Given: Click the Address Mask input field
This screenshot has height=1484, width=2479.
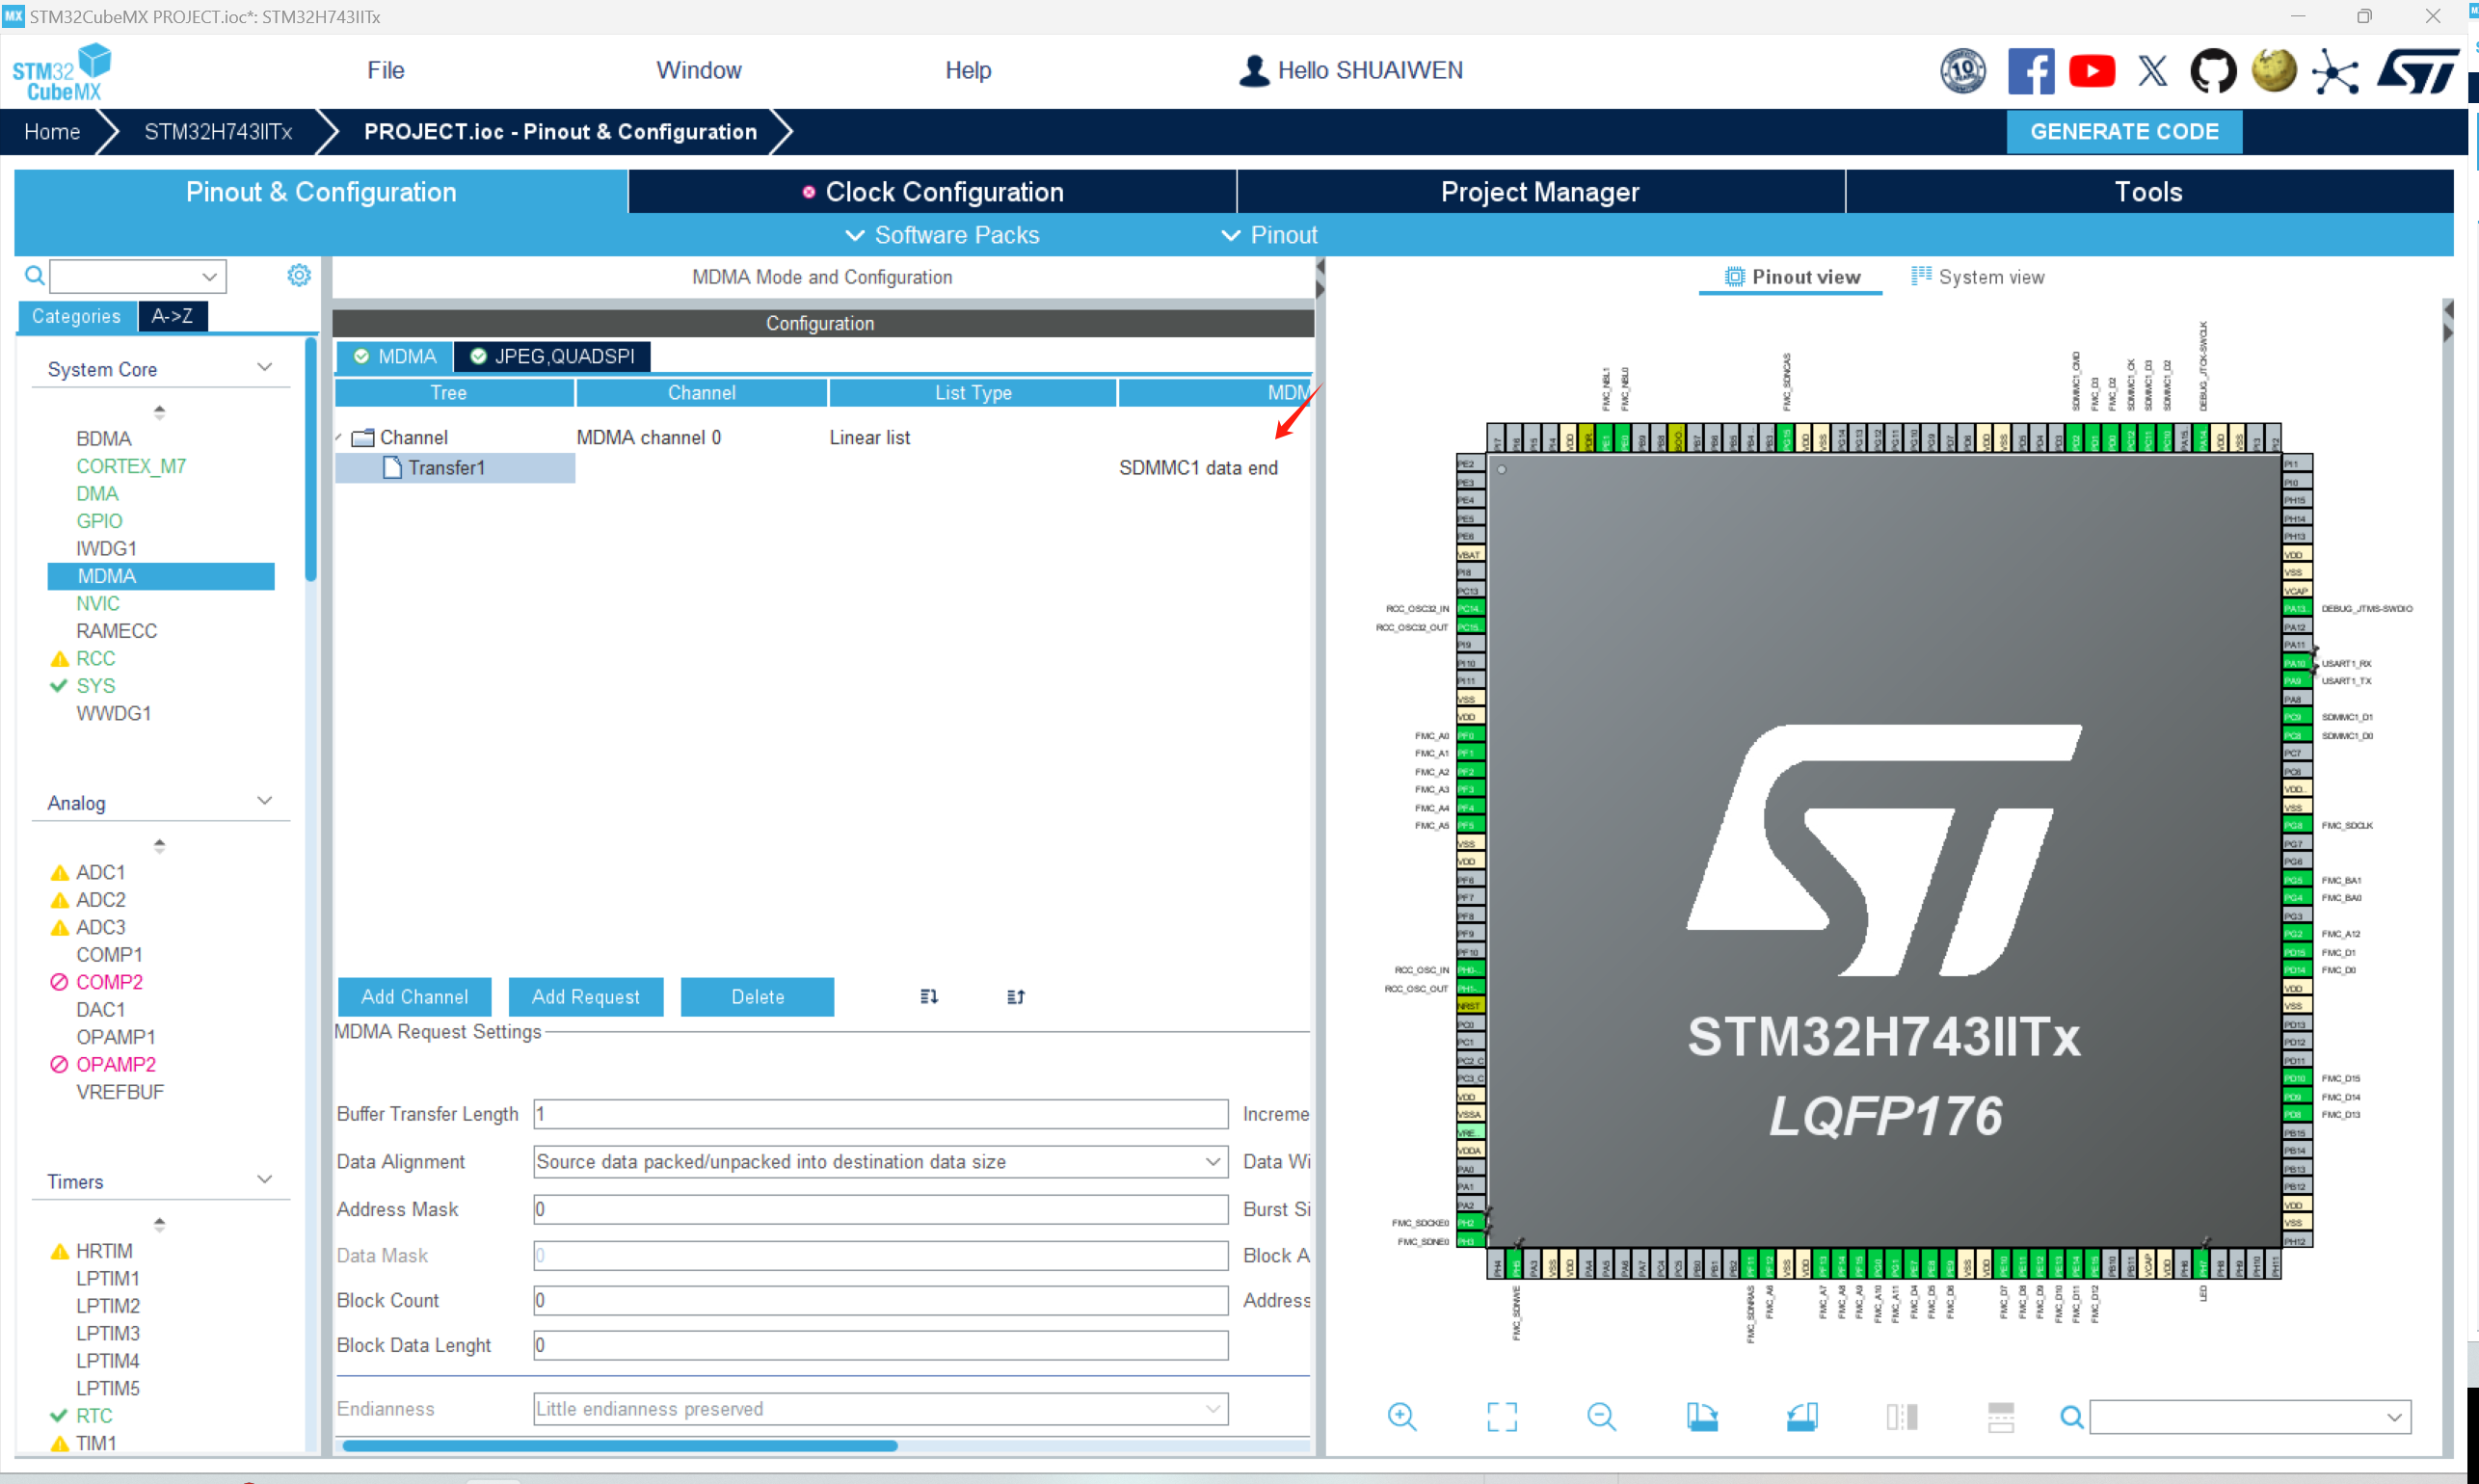Looking at the screenshot, I should [x=881, y=1209].
